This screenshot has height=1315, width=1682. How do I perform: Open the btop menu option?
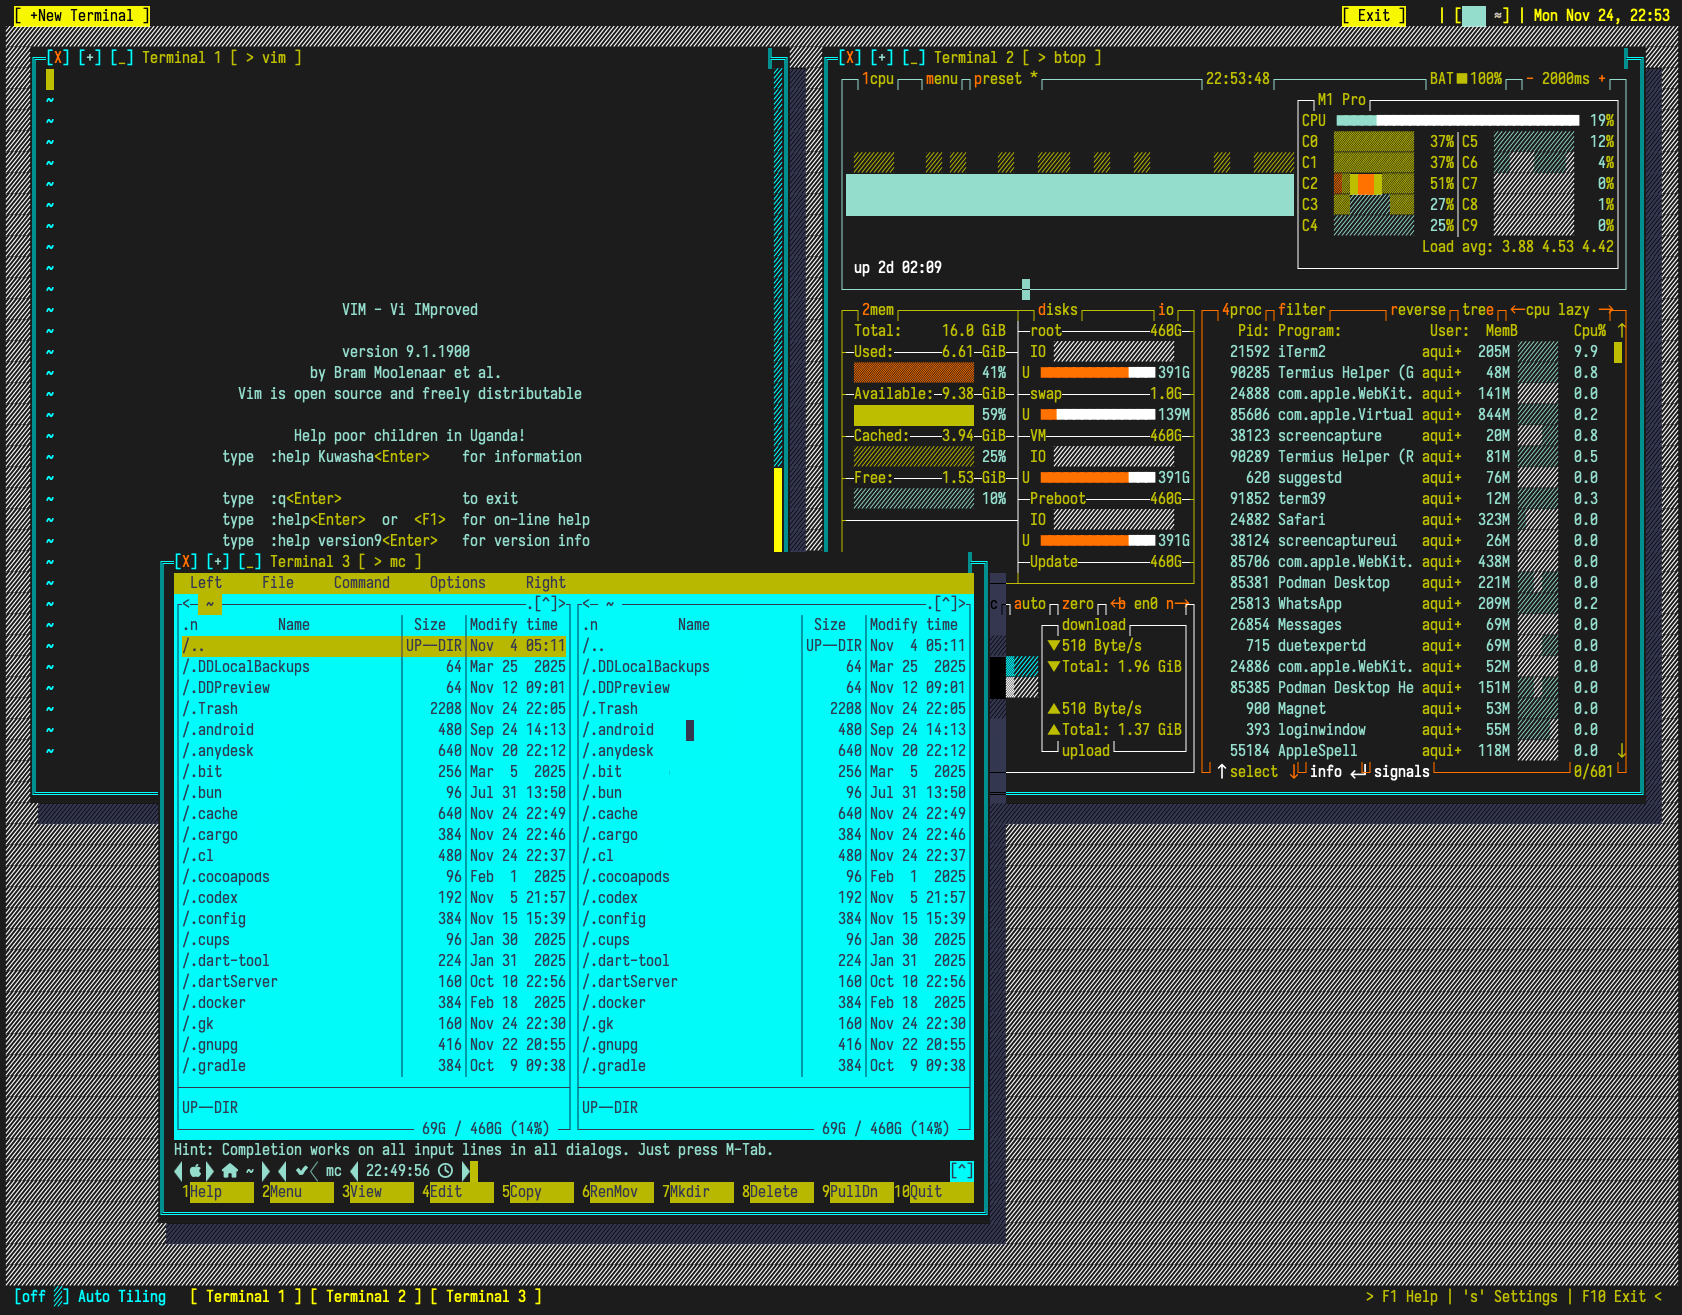942,79
